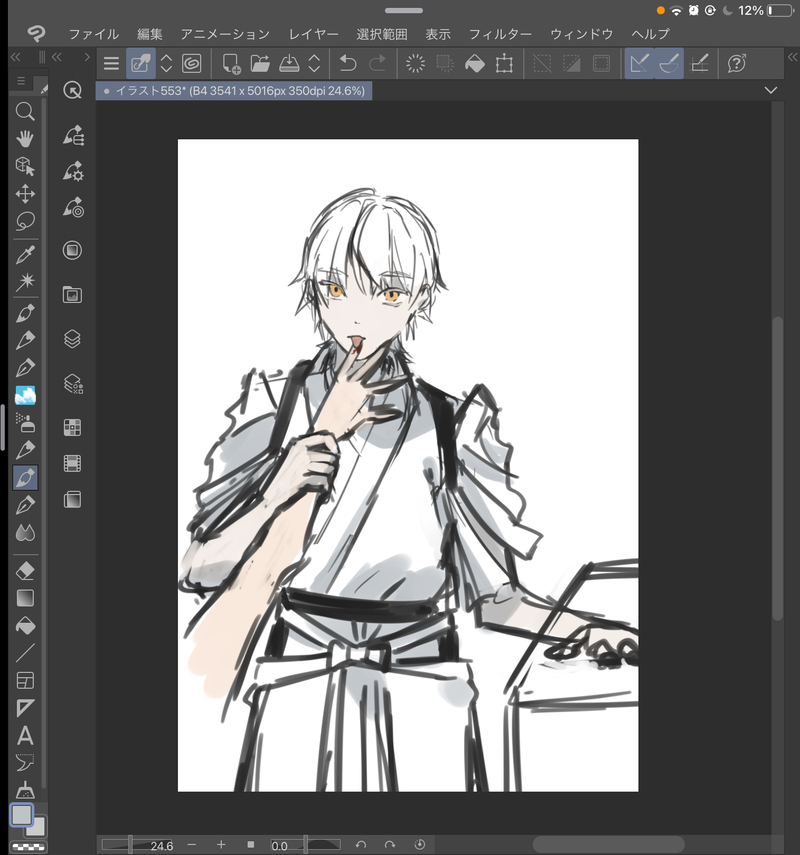800x855 pixels.
Task: Open the tool palette hamburger menu
Action: point(21,81)
